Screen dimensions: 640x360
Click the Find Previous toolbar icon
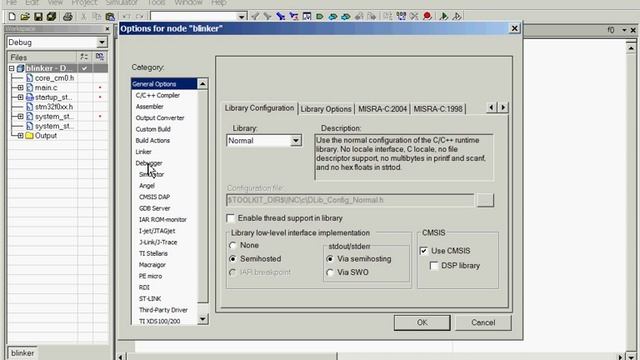tap(255, 16)
